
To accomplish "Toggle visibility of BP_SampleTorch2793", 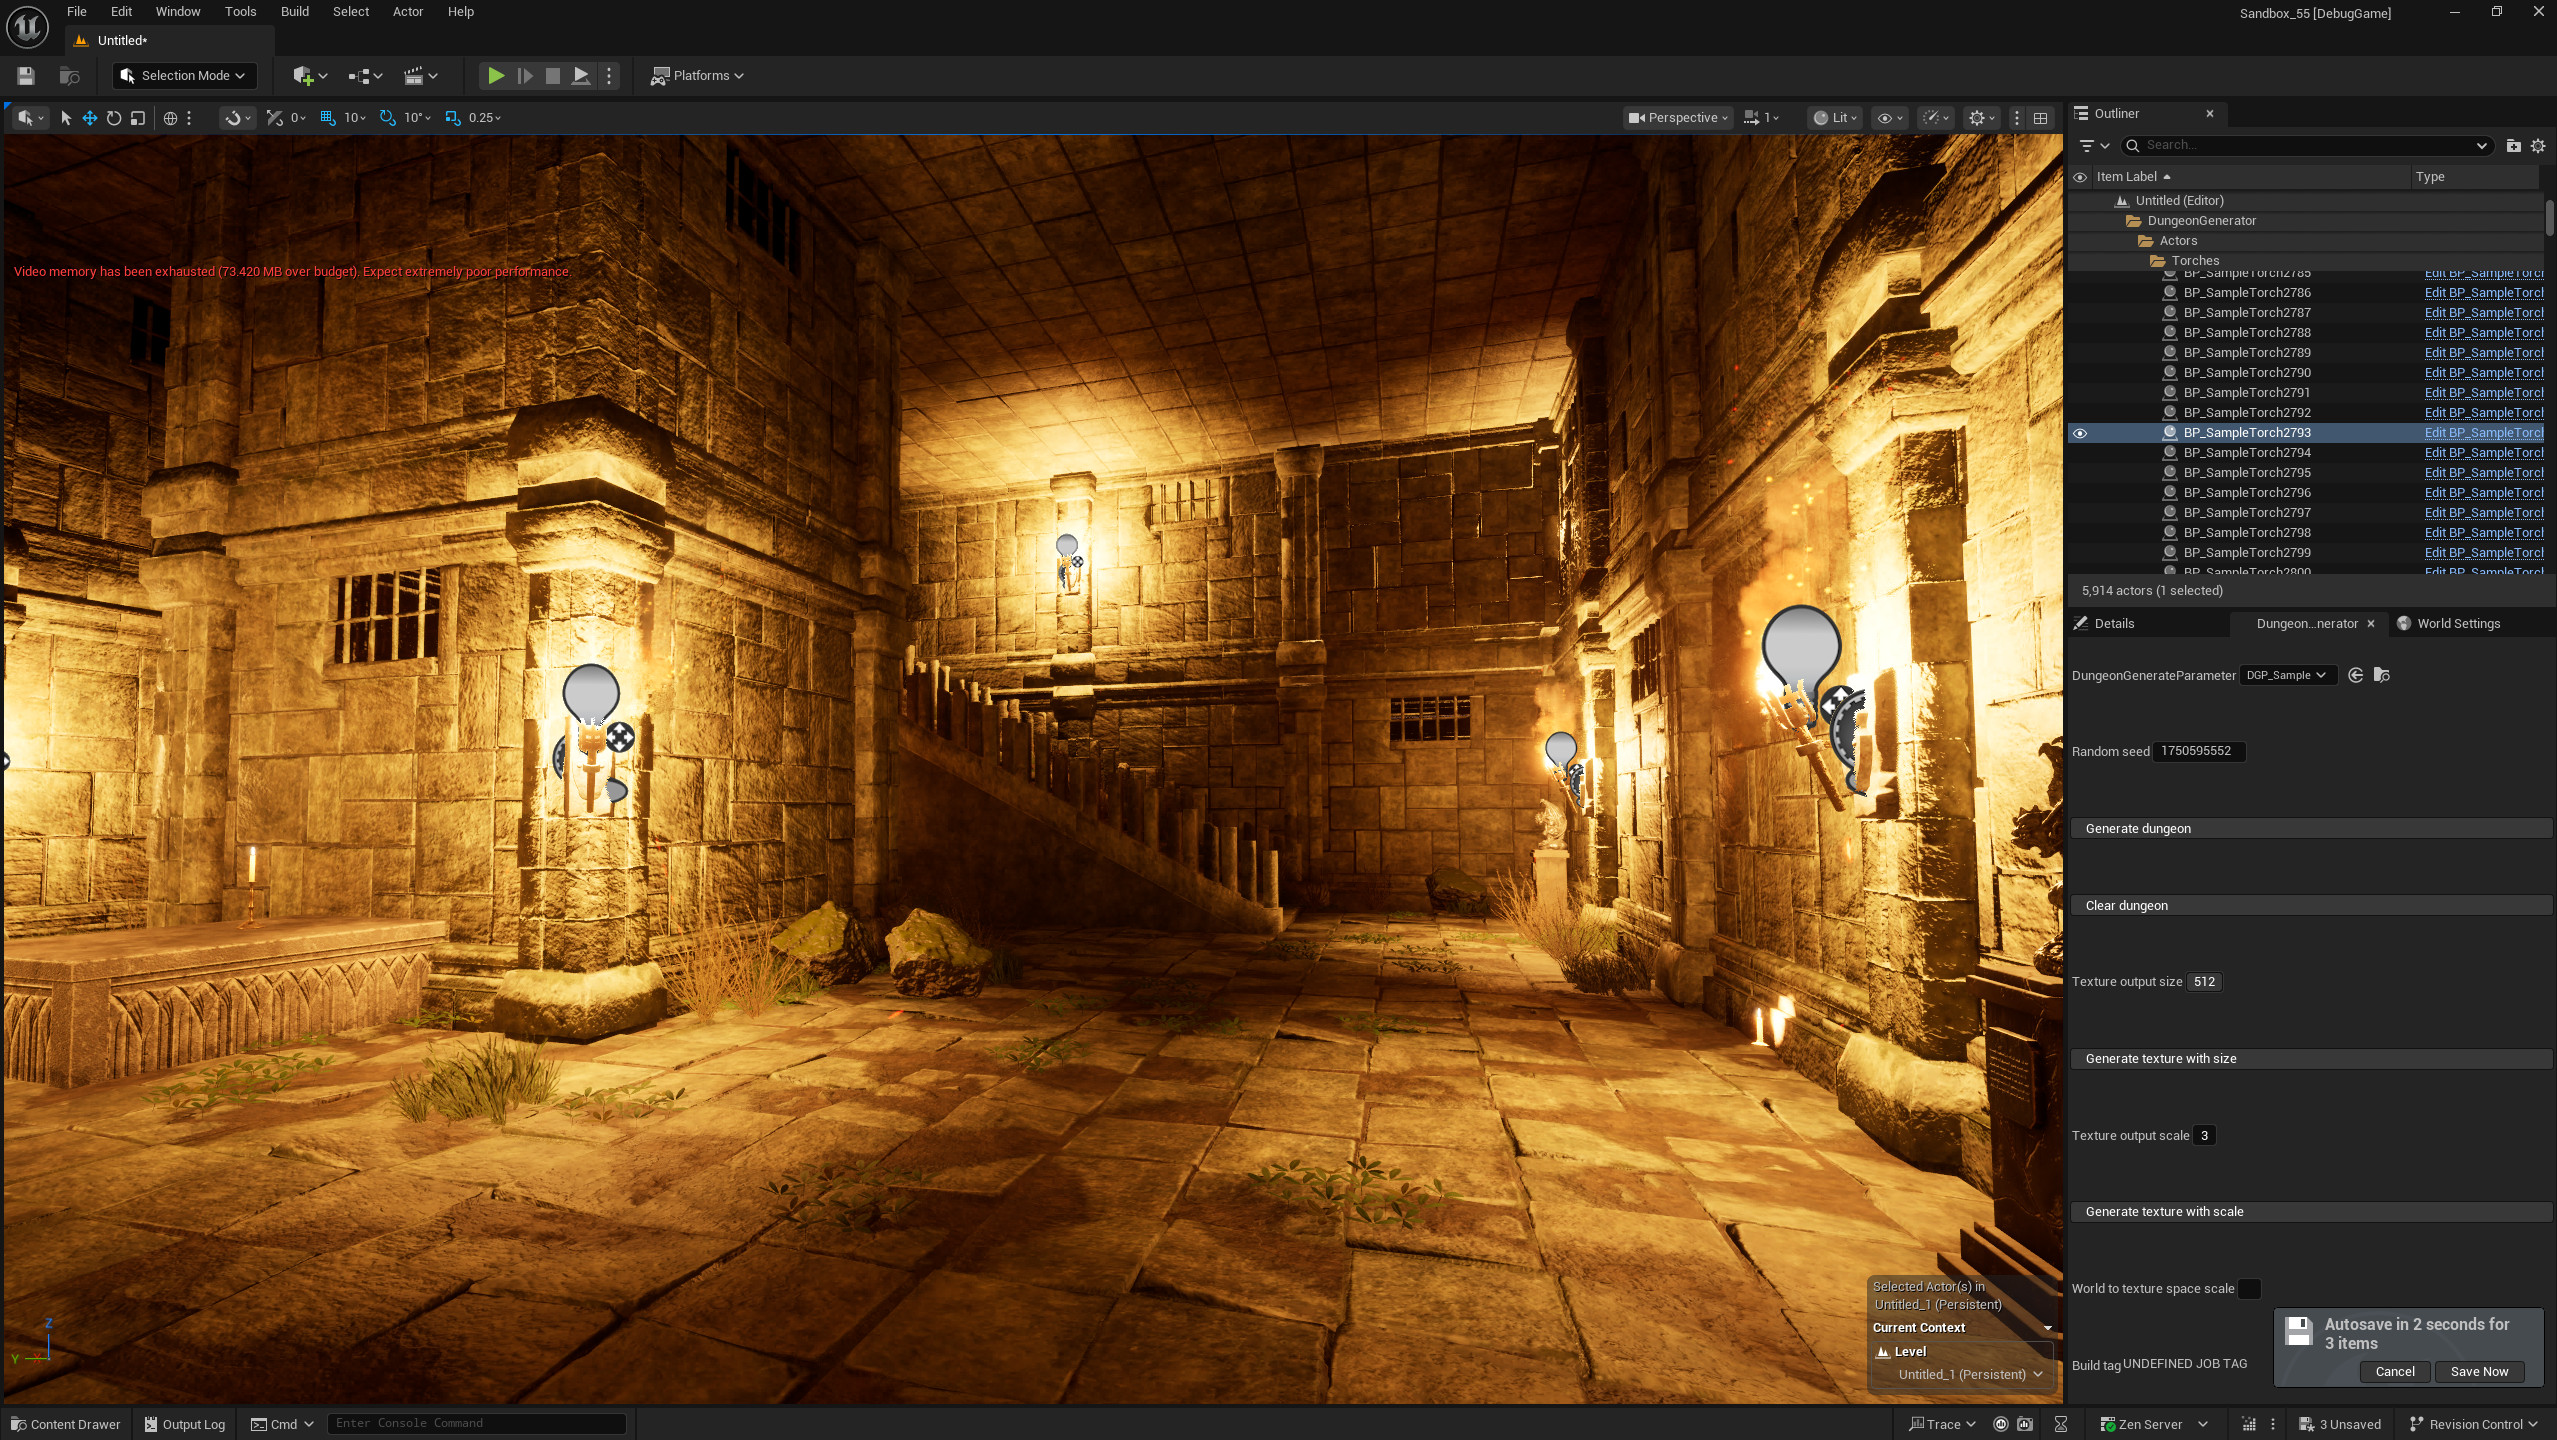I will 2080,433.
